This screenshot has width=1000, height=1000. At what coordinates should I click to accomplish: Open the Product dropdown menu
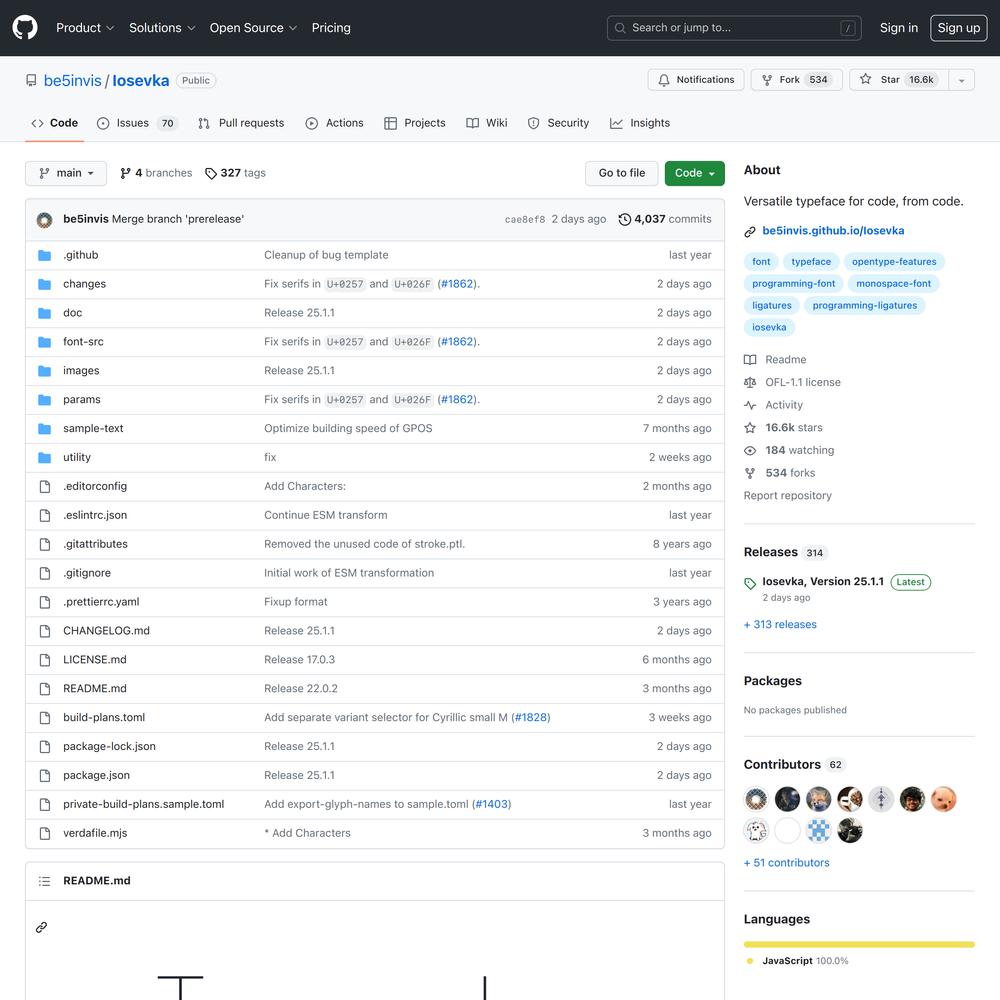pos(85,28)
